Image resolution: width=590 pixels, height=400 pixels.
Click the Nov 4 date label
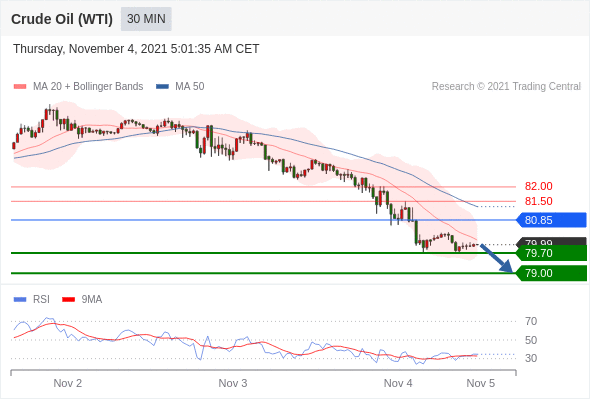(398, 383)
